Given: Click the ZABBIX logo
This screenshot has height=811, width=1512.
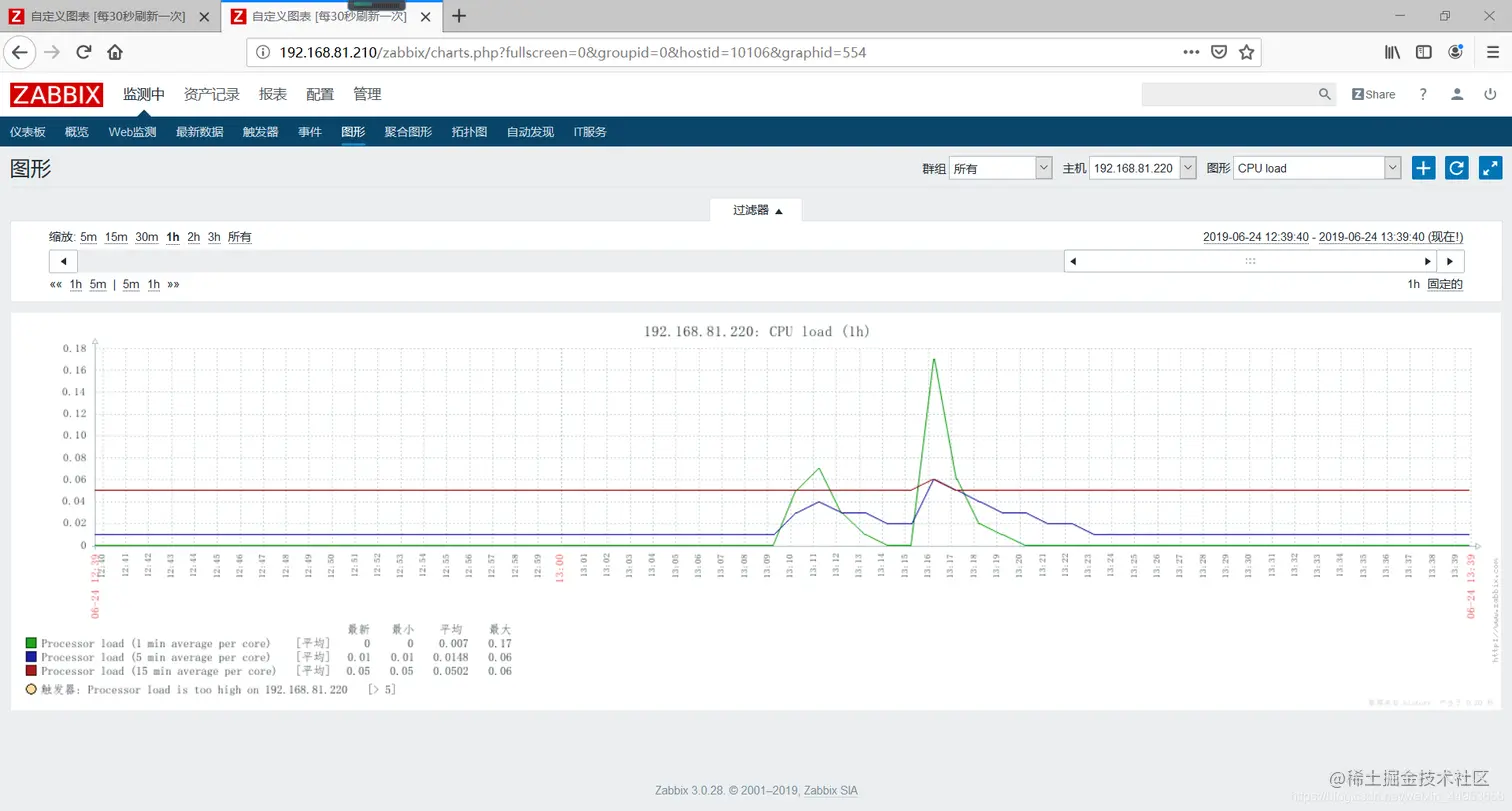Looking at the screenshot, I should pyautogui.click(x=57, y=94).
